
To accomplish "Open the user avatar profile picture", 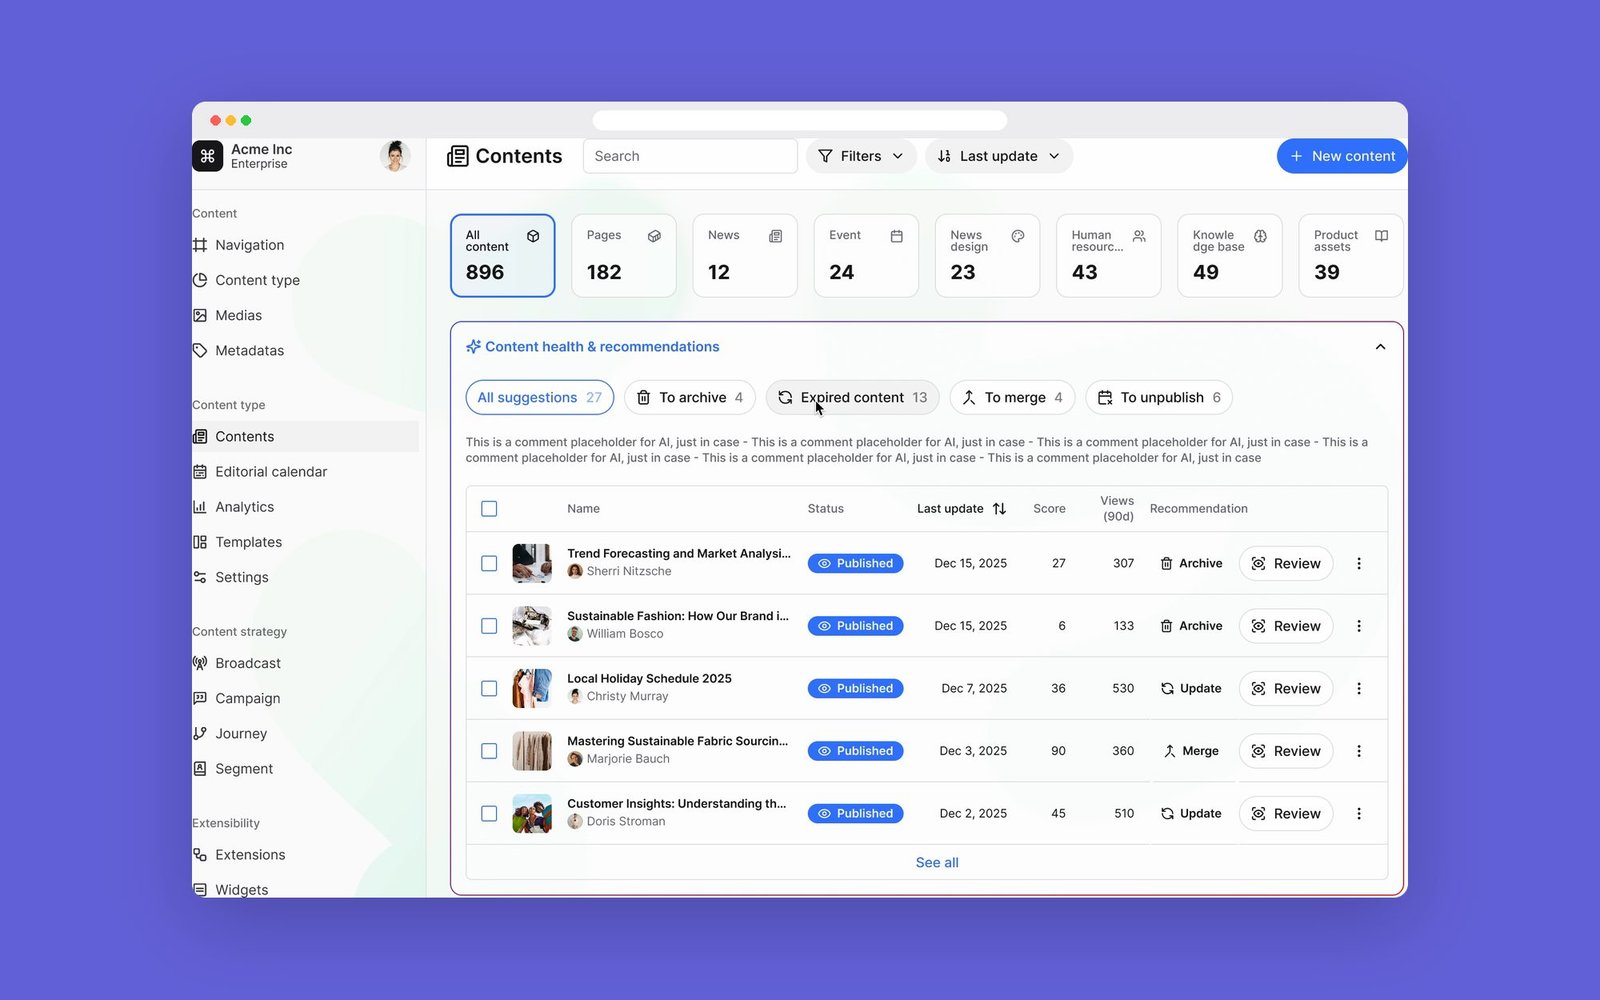I will click(395, 156).
